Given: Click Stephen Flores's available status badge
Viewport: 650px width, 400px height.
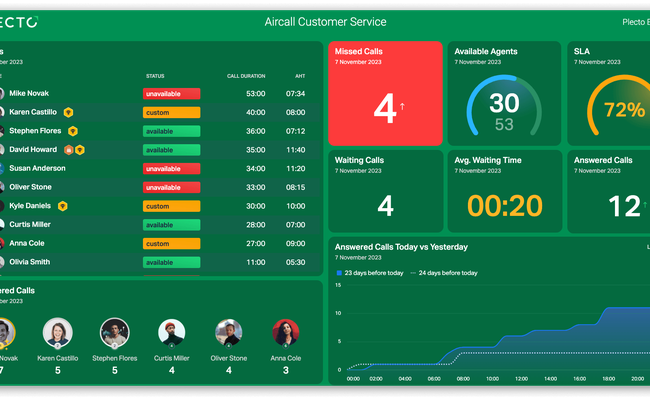Looking at the screenshot, I should click(x=172, y=131).
